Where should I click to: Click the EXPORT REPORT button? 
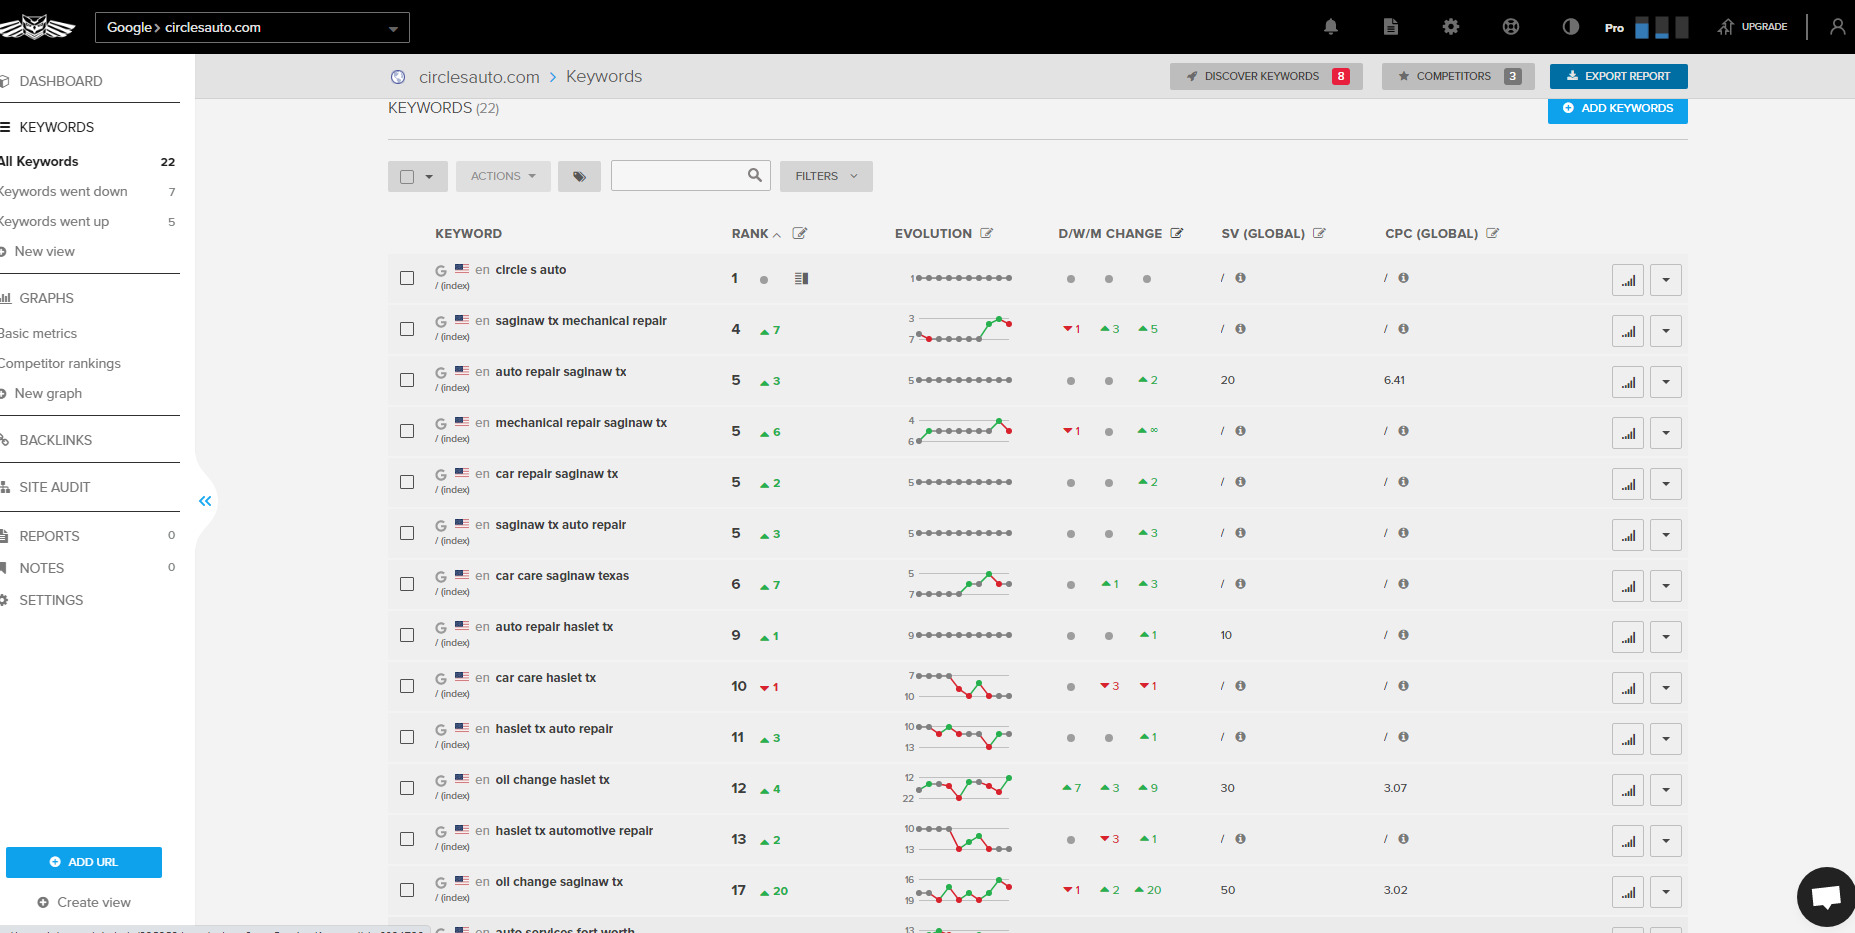pyautogui.click(x=1619, y=76)
